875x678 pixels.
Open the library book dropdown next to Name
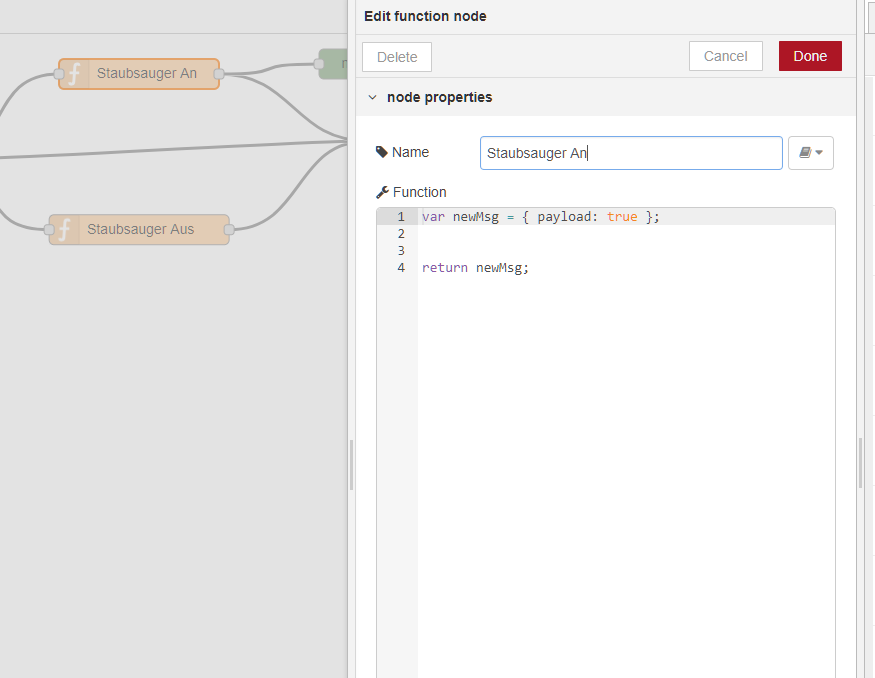click(811, 153)
